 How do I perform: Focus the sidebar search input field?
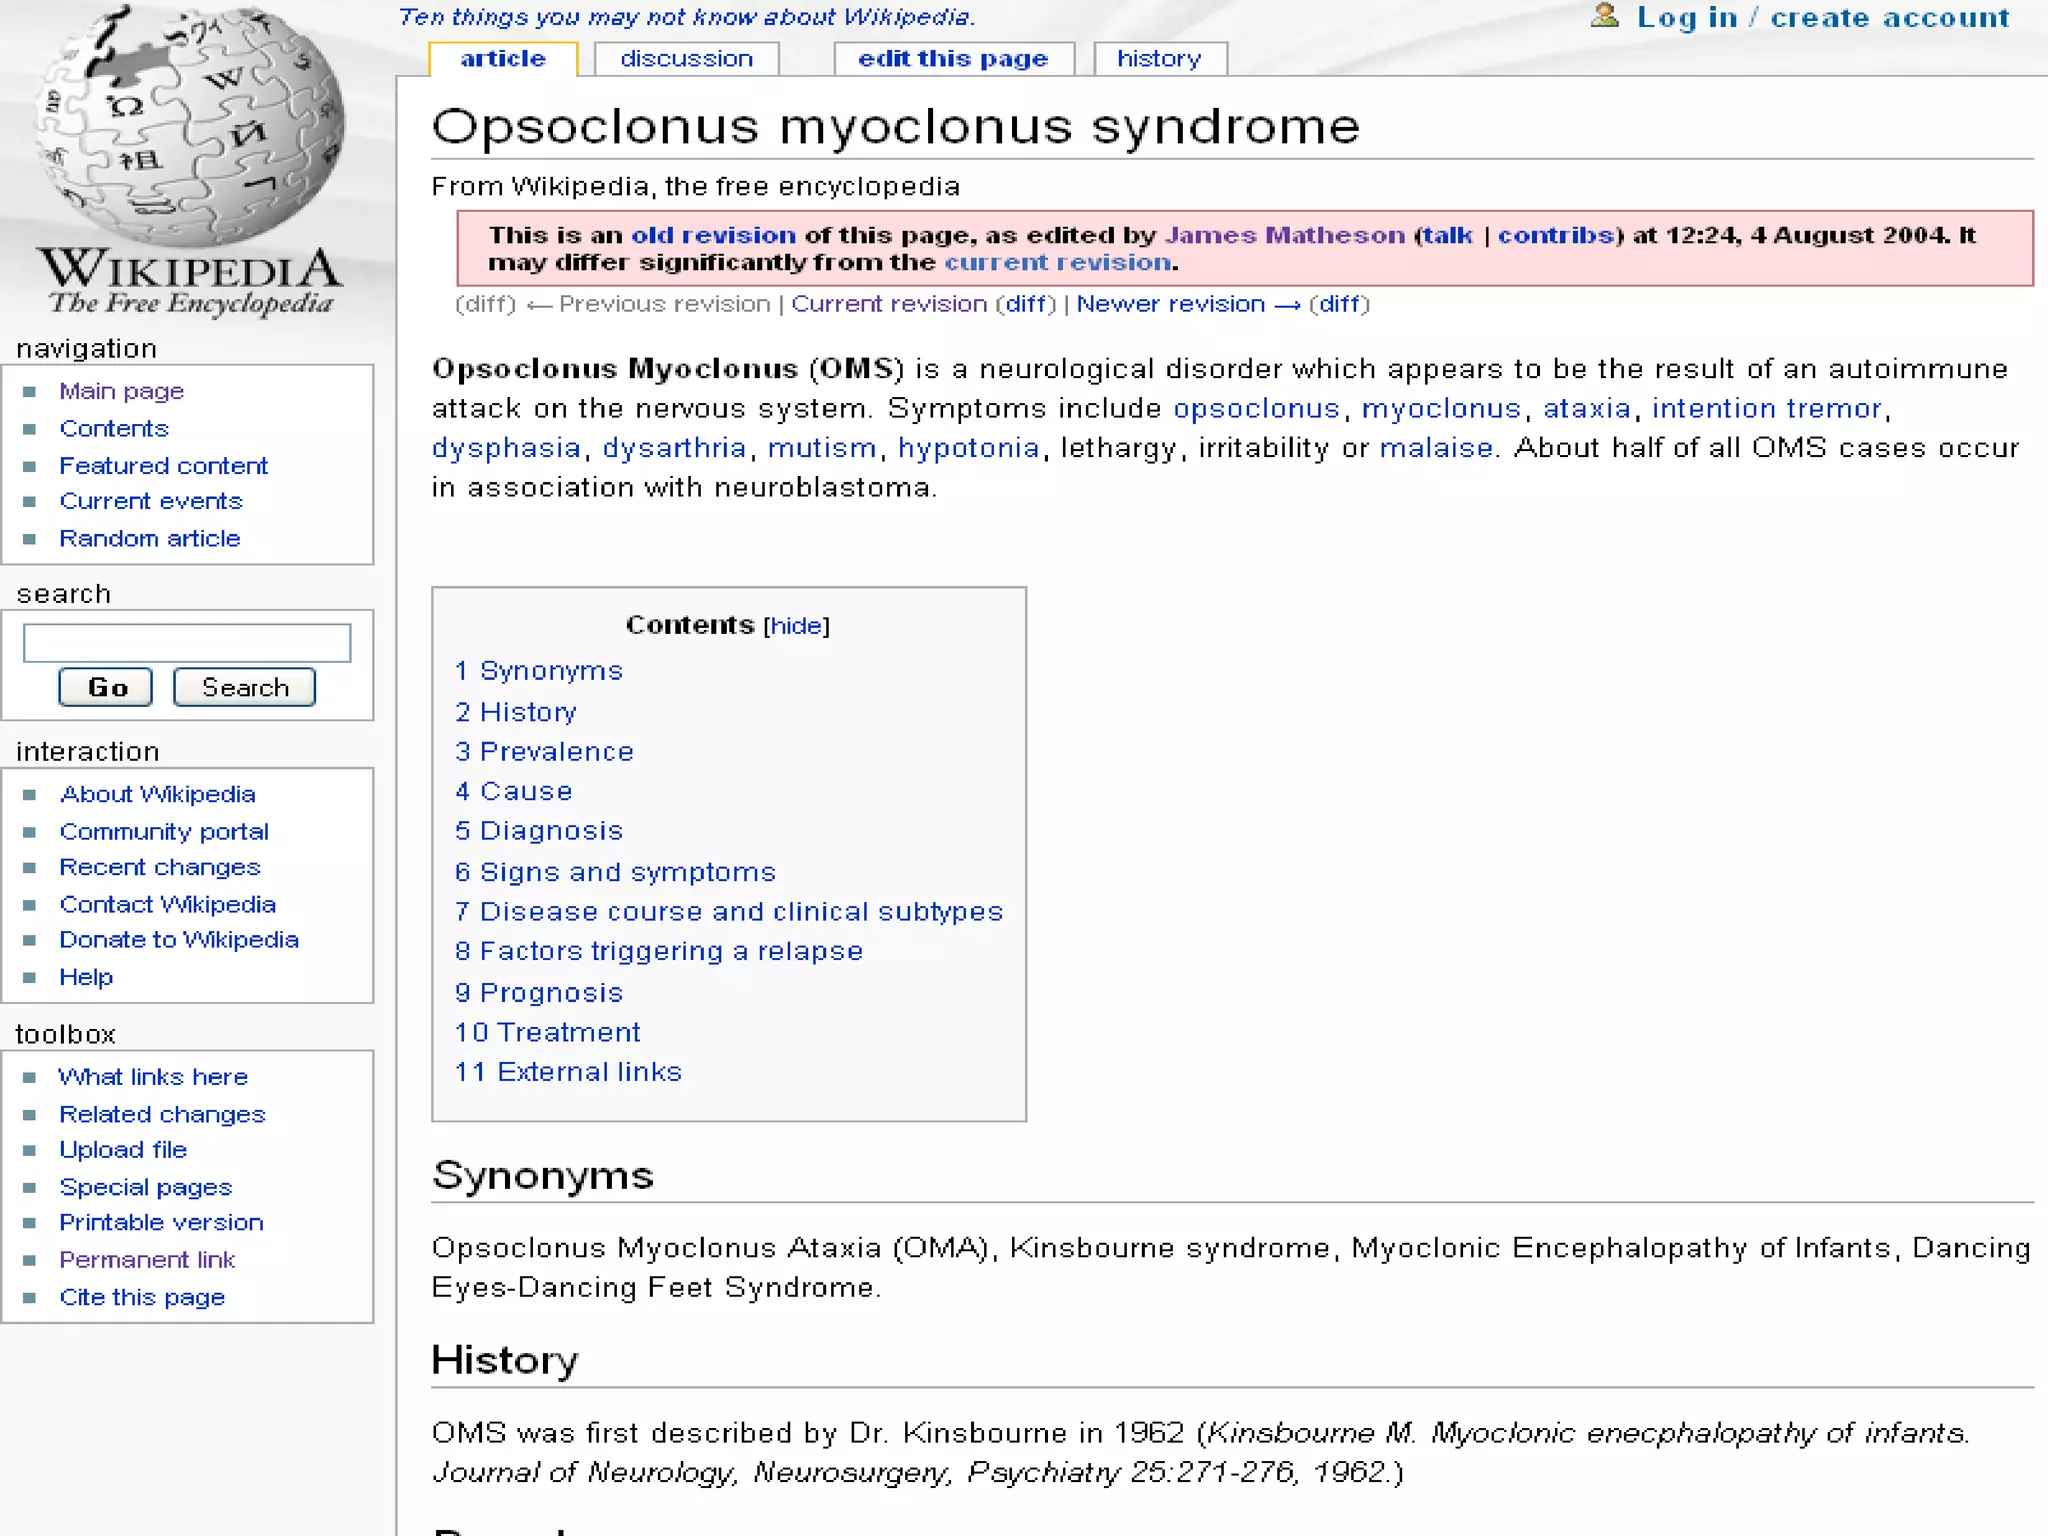coord(187,642)
